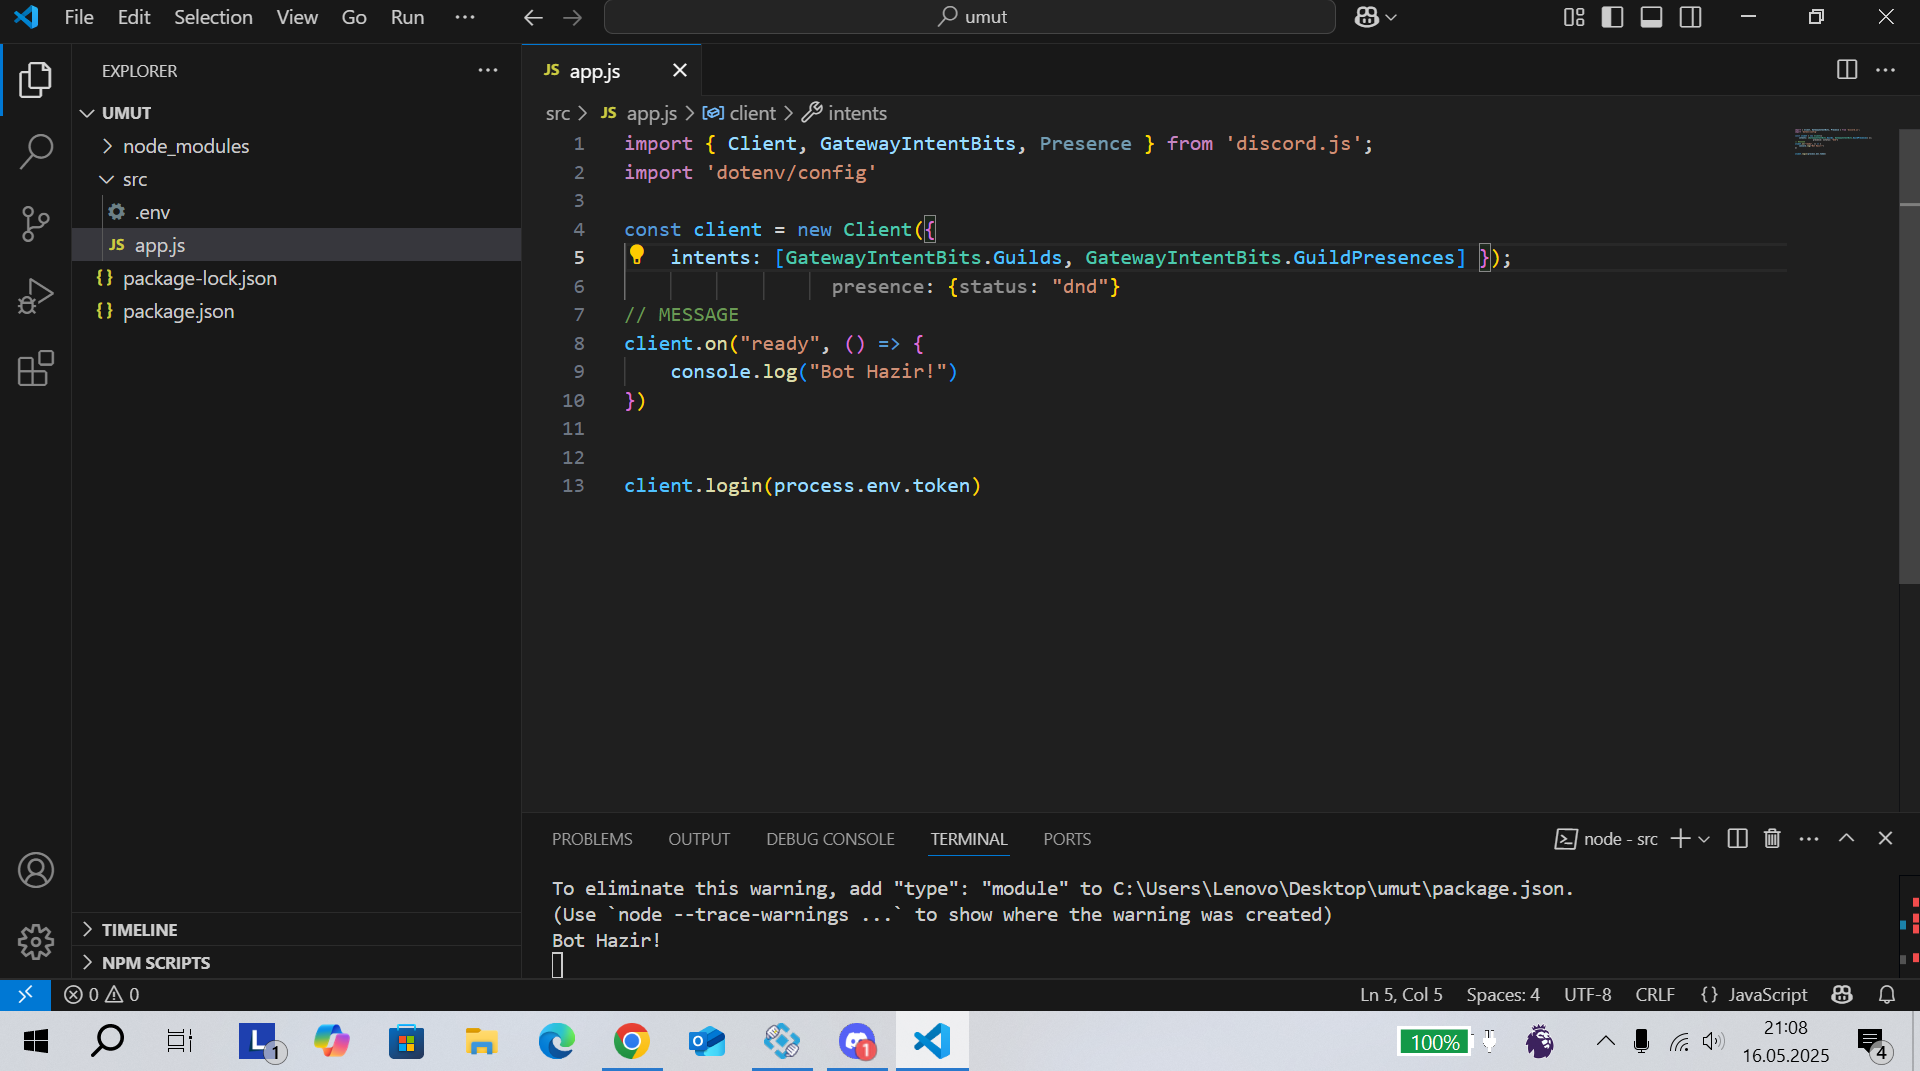The width and height of the screenshot is (1920, 1071).
Task: Change end of line sequence CRLF
Action: pyautogui.click(x=1655, y=994)
